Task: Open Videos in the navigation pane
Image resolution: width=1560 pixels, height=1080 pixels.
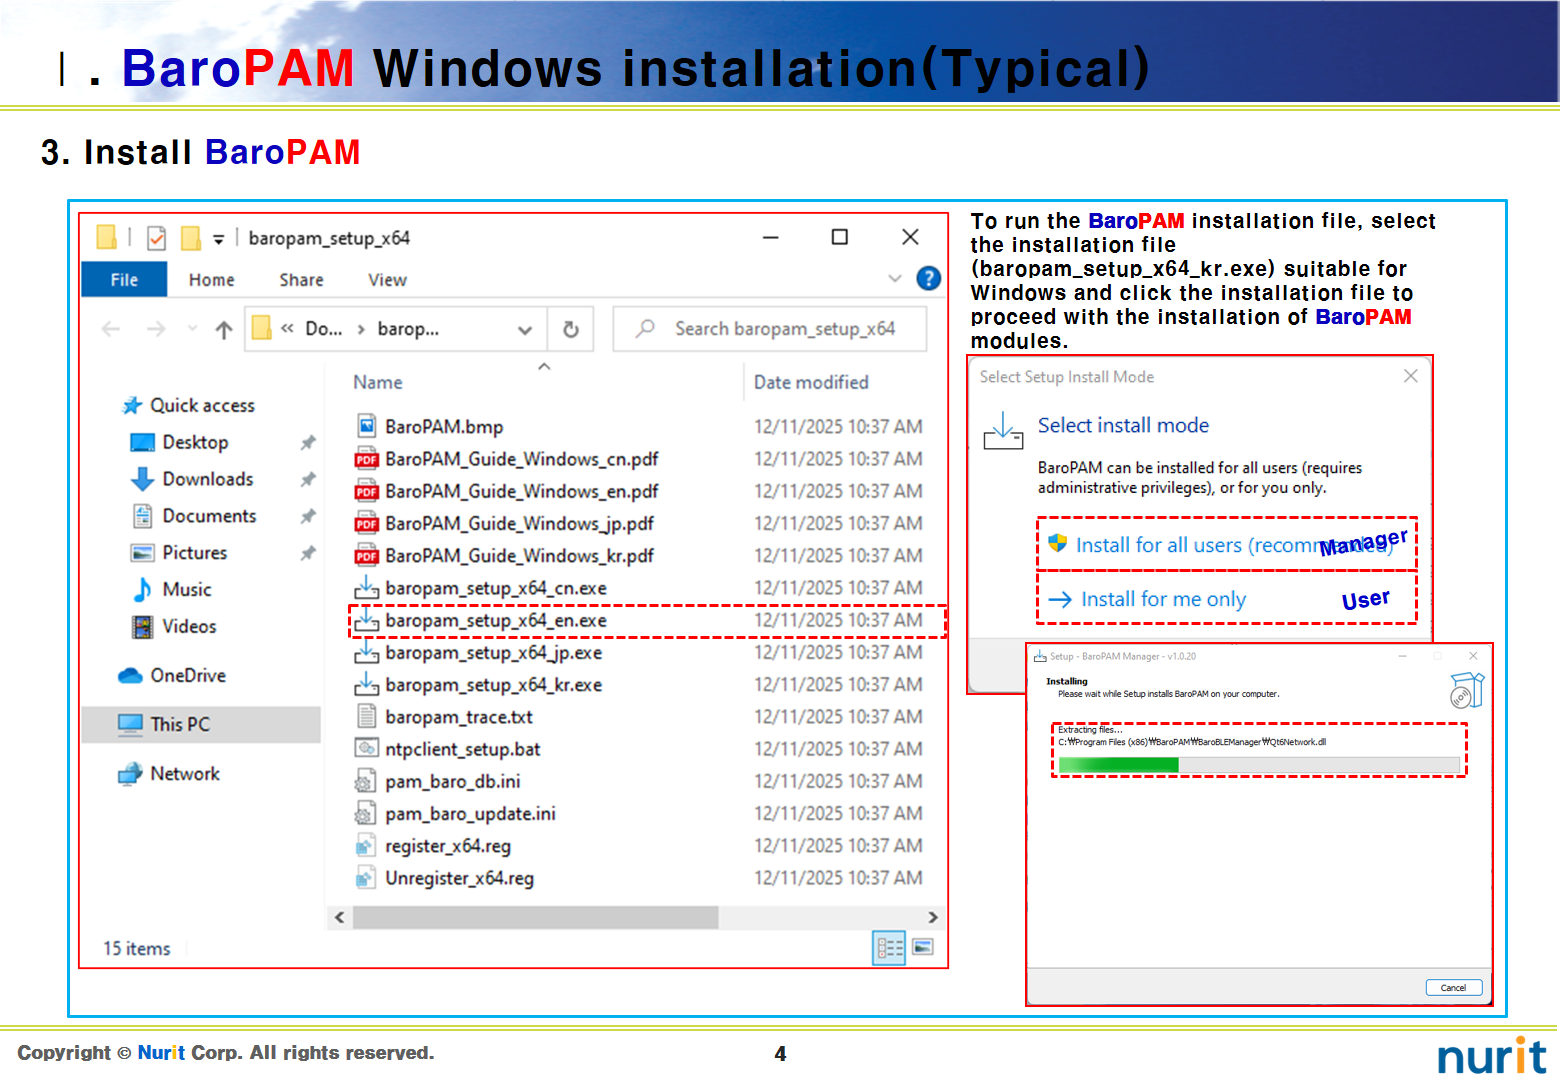Action: [x=174, y=627]
